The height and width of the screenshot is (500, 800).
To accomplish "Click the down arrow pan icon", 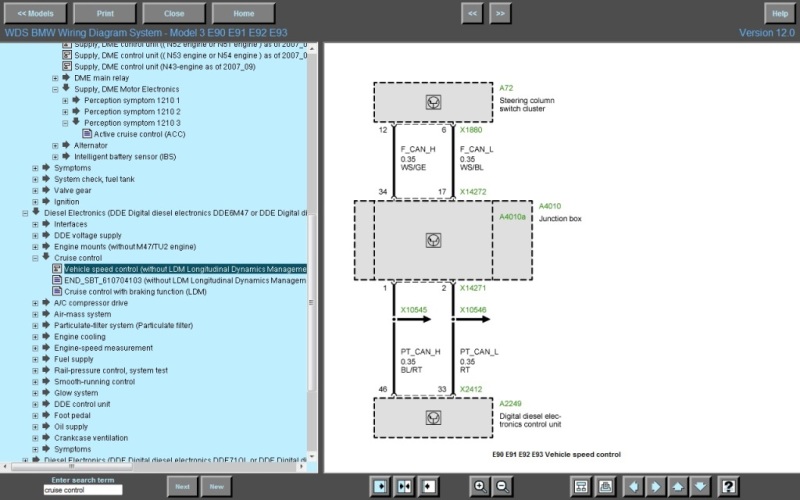I will 700,486.
